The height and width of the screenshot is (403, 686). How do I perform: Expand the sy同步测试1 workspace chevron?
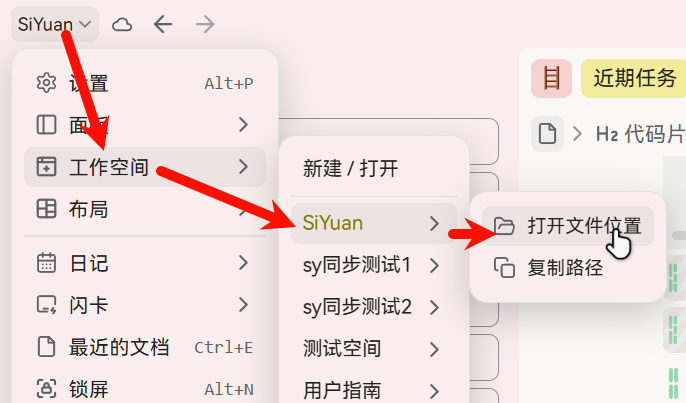(x=434, y=265)
